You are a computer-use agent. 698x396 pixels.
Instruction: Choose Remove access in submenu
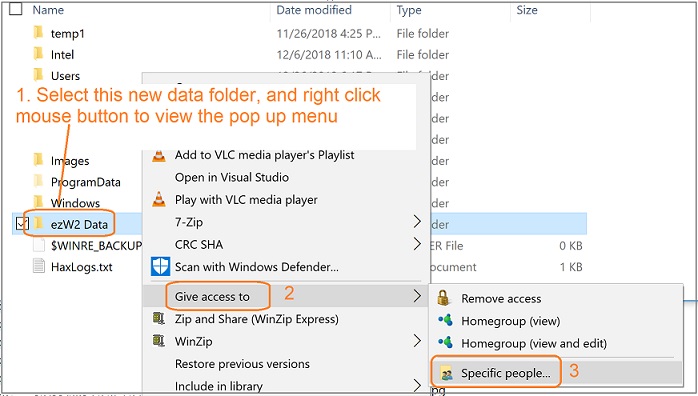[x=501, y=299]
